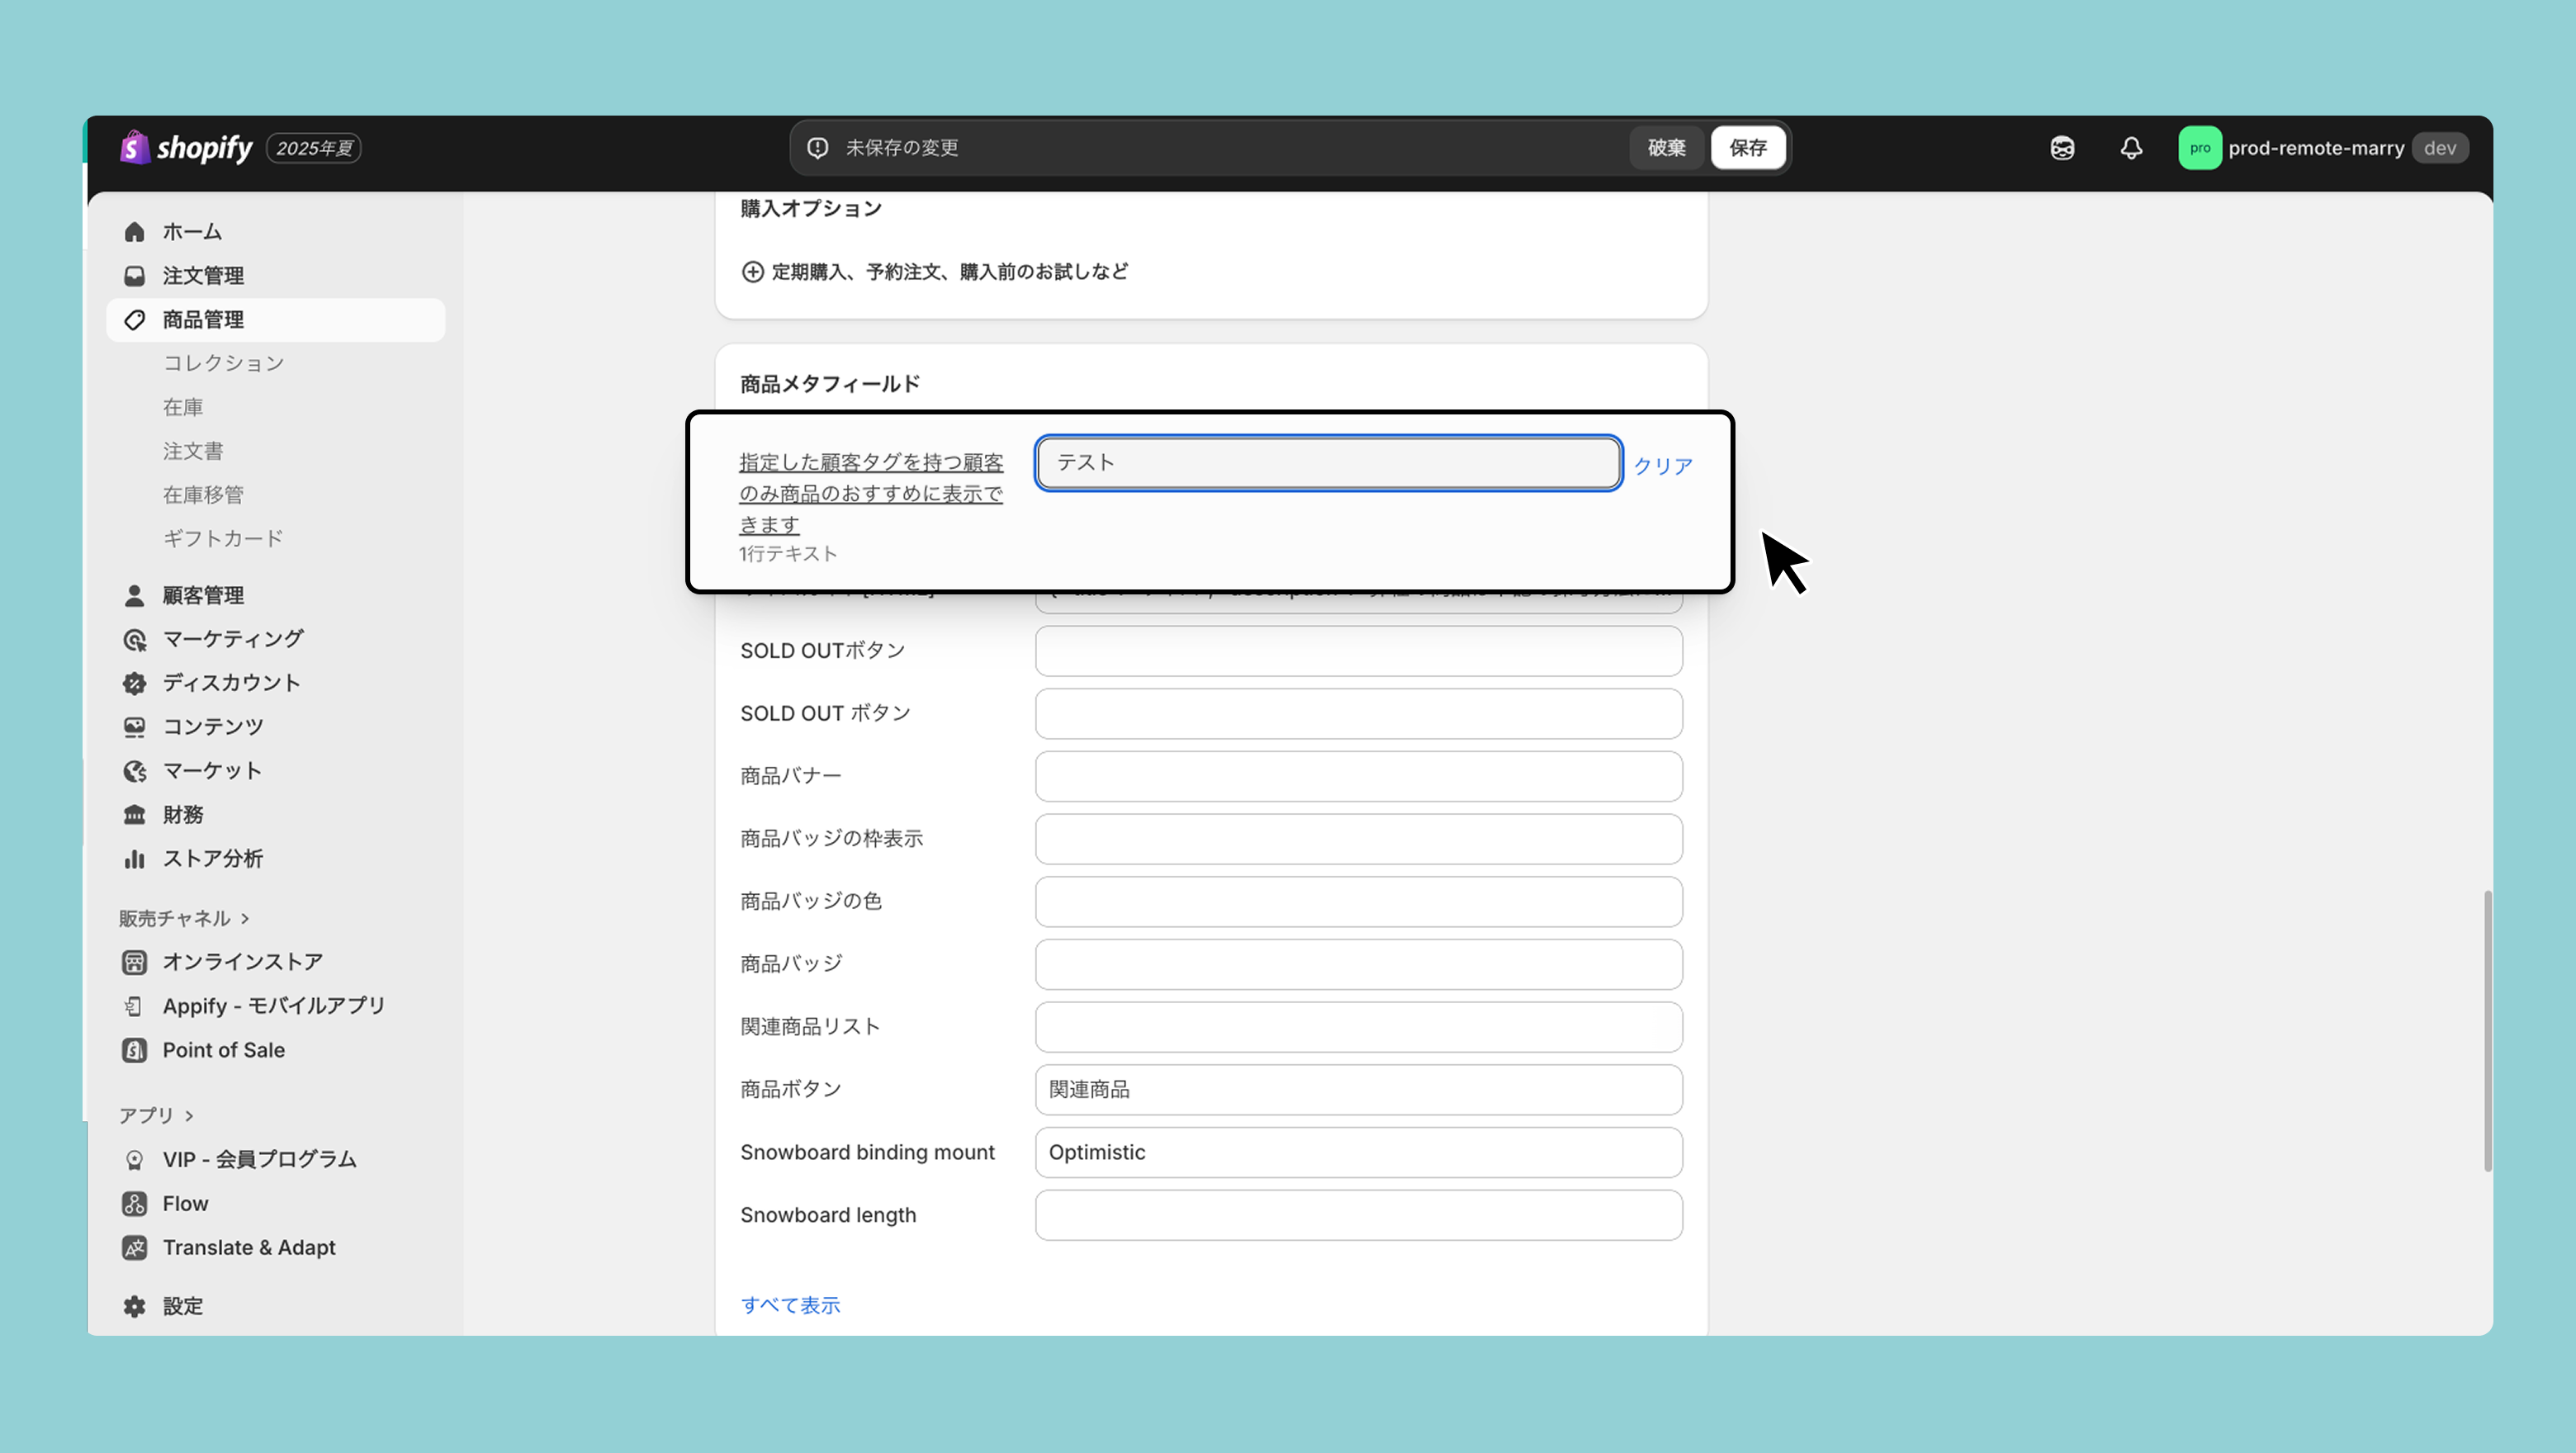The image size is (2576, 1453).
Task: Click the Shopify logo
Action: click(186, 148)
